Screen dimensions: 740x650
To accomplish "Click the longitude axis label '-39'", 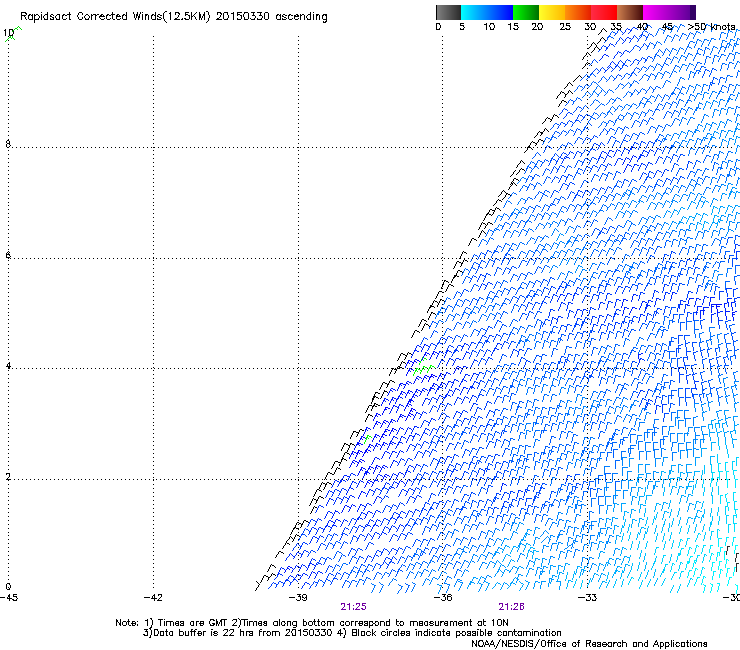I will tap(298, 598).
